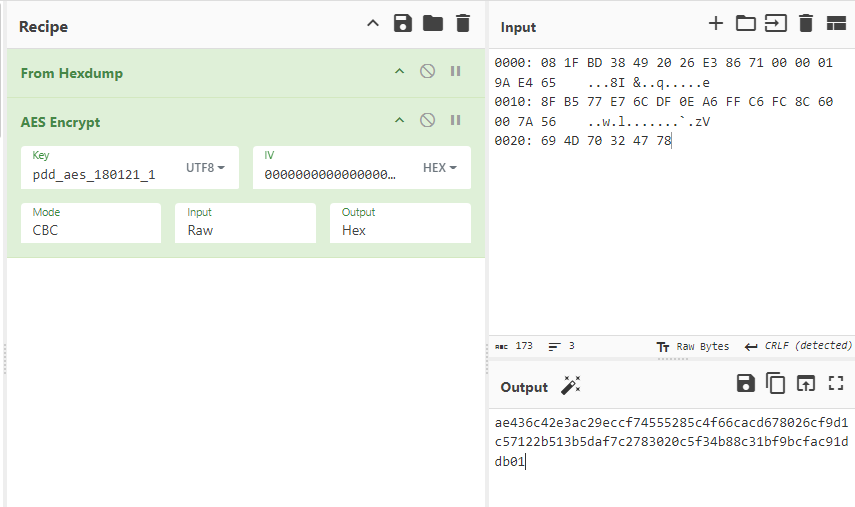Replace input with output

806,383
